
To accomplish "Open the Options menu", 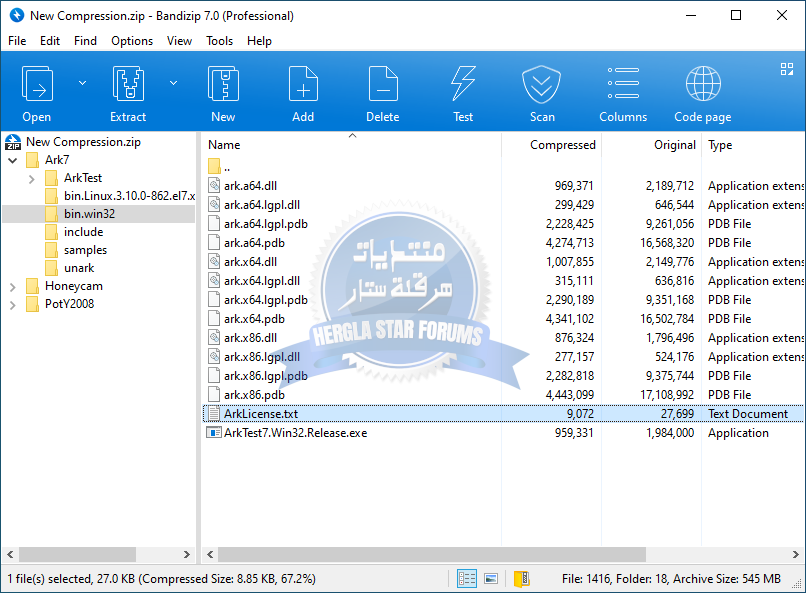I will pos(132,41).
